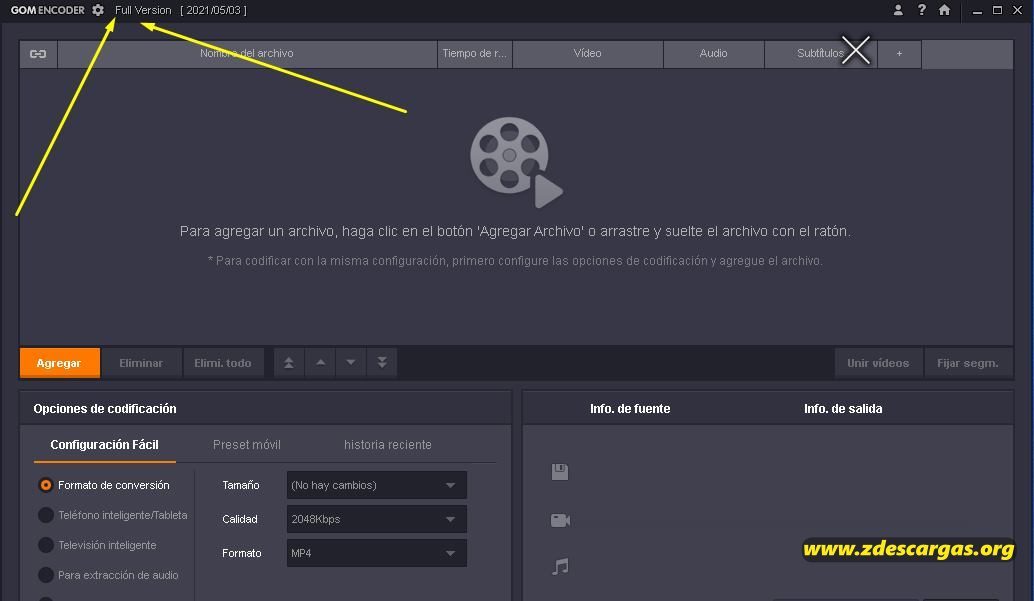
Task: Switch to Configuración Fácil tab
Action: pos(104,445)
